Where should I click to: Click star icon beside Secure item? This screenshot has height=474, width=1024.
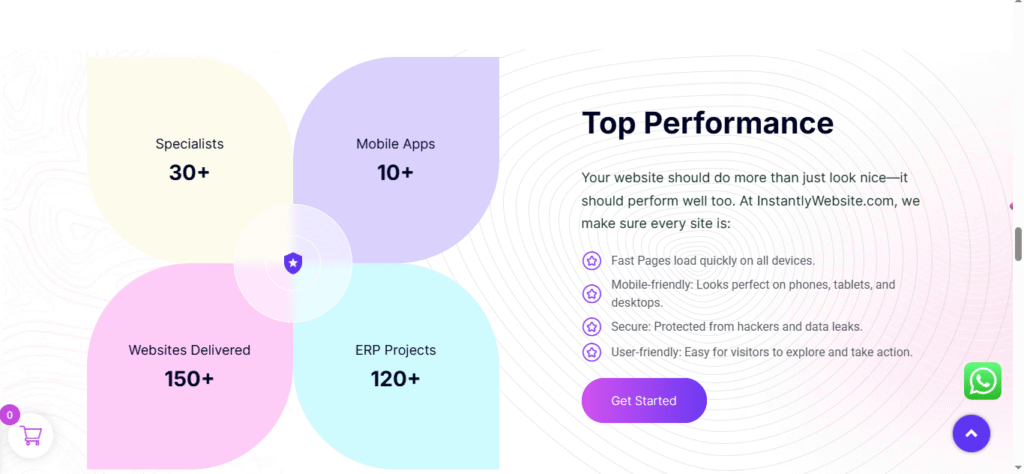591,327
